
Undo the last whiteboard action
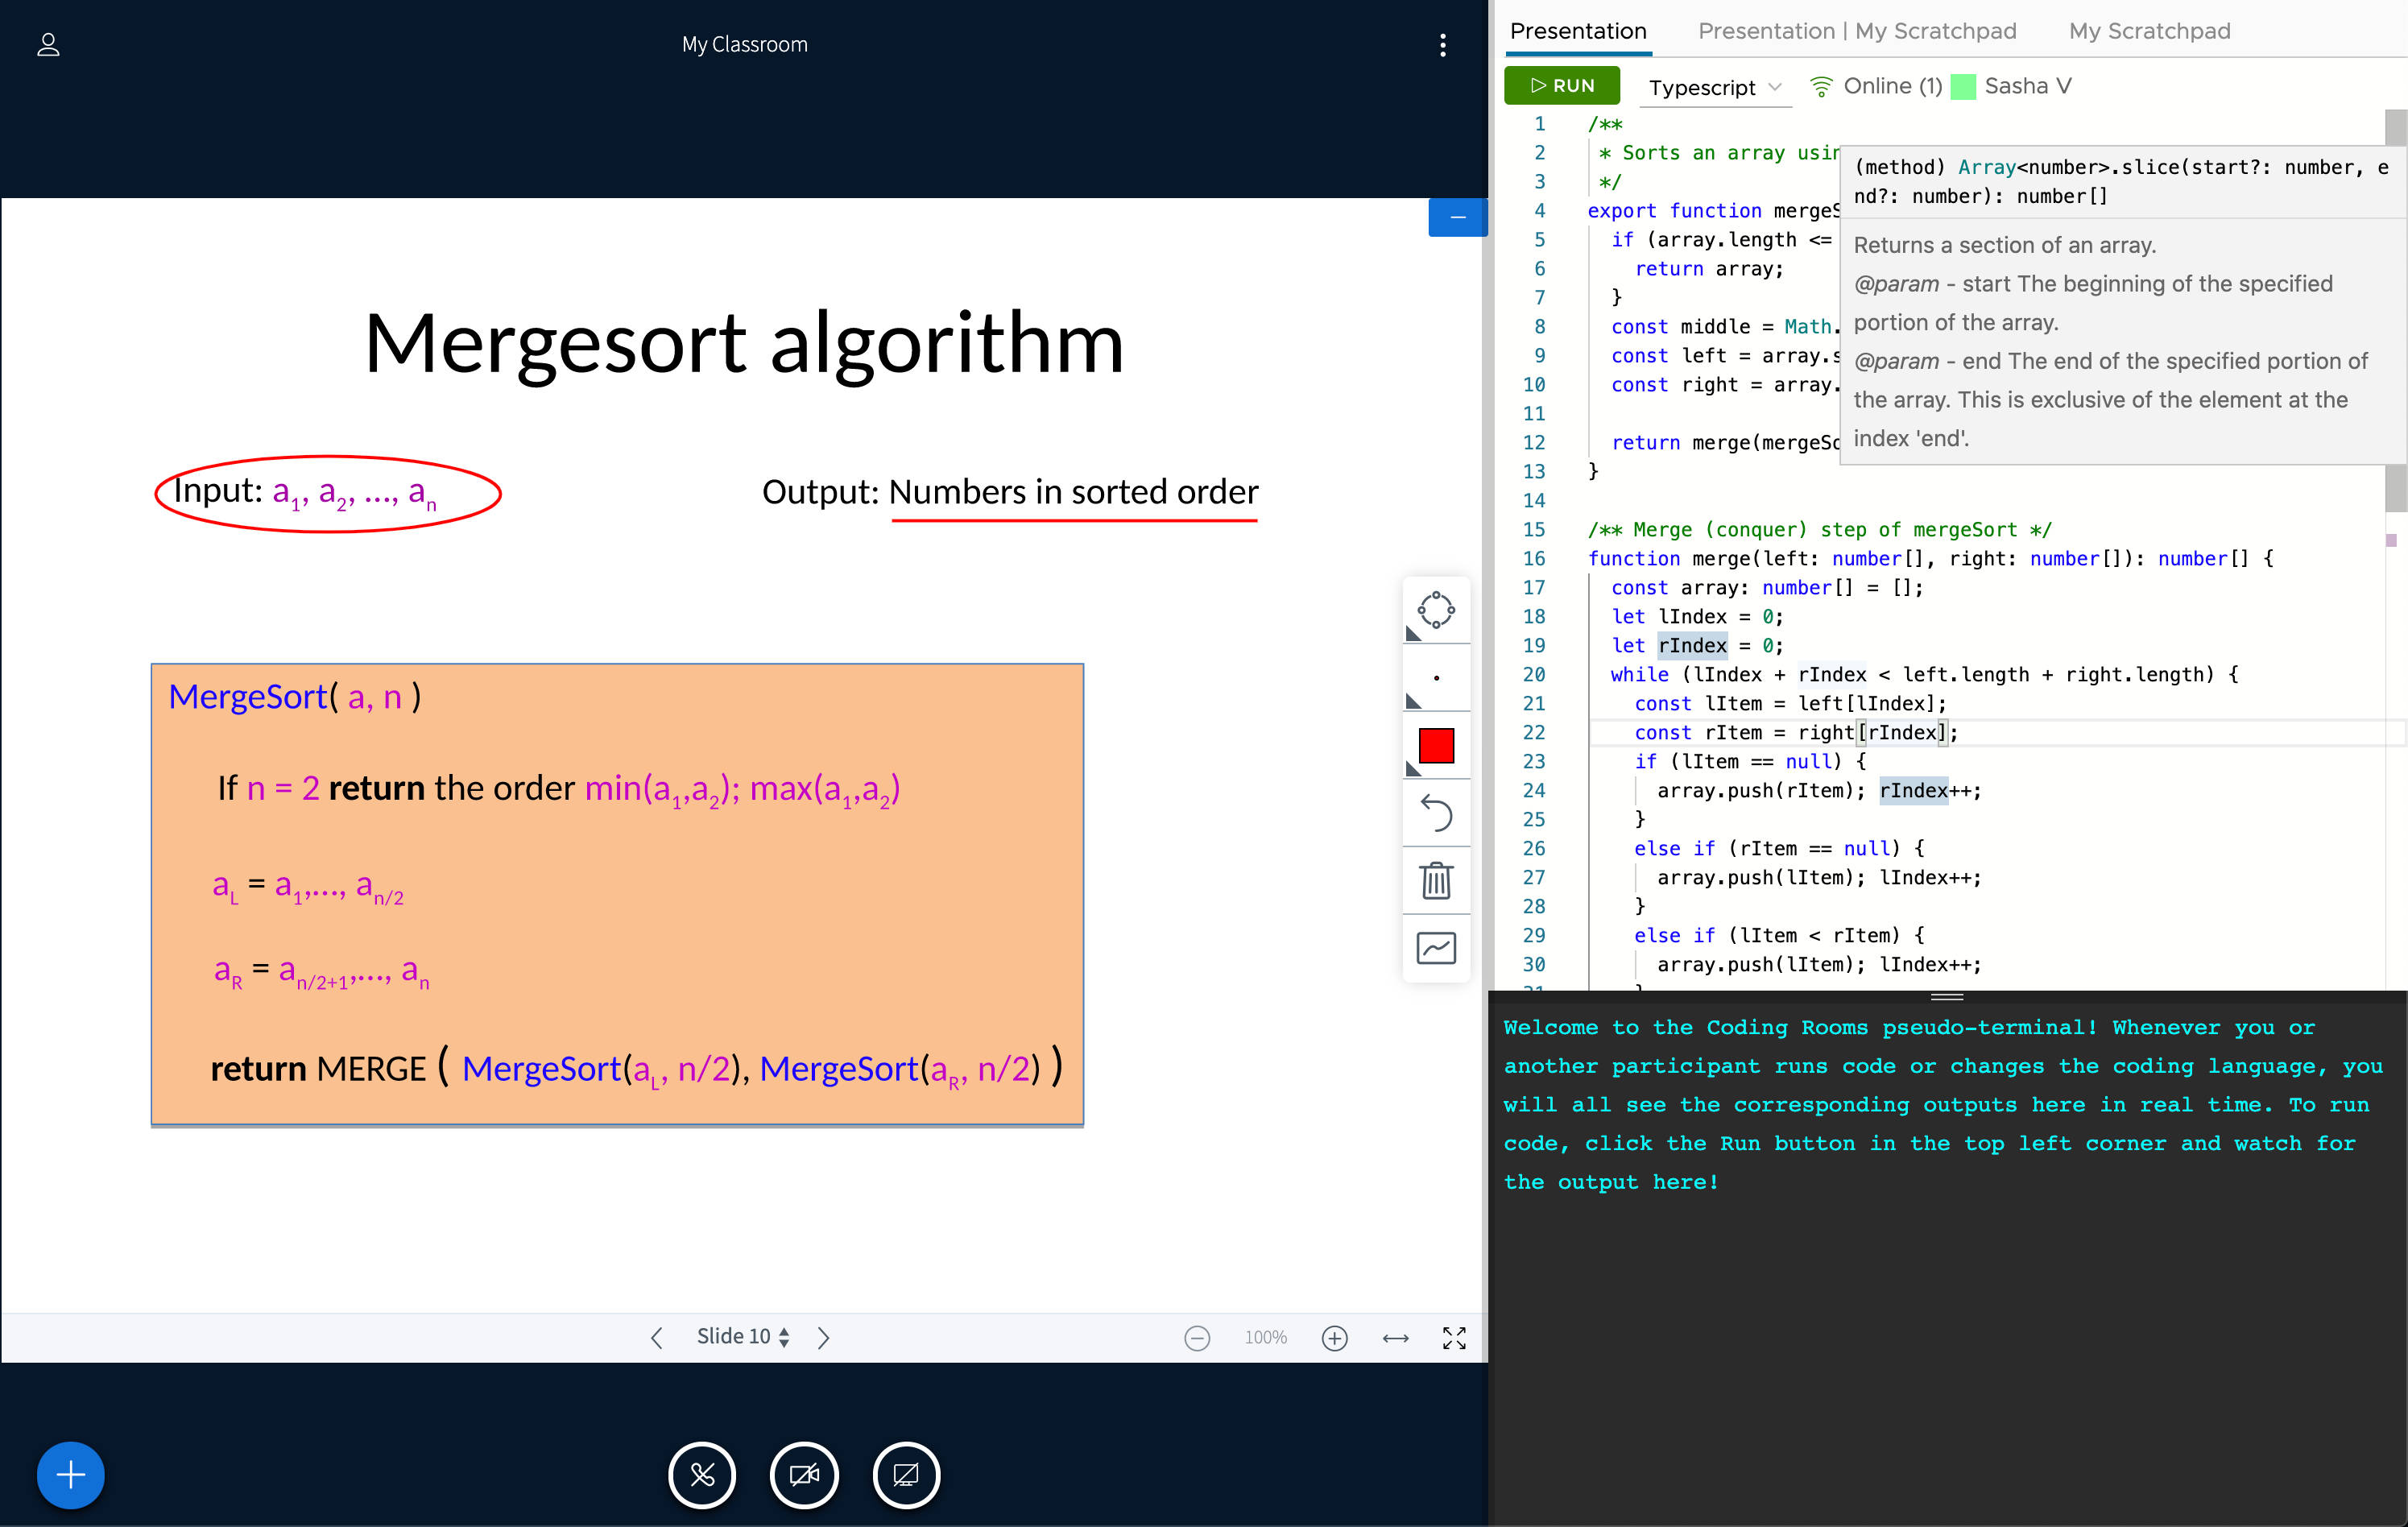tap(1437, 813)
